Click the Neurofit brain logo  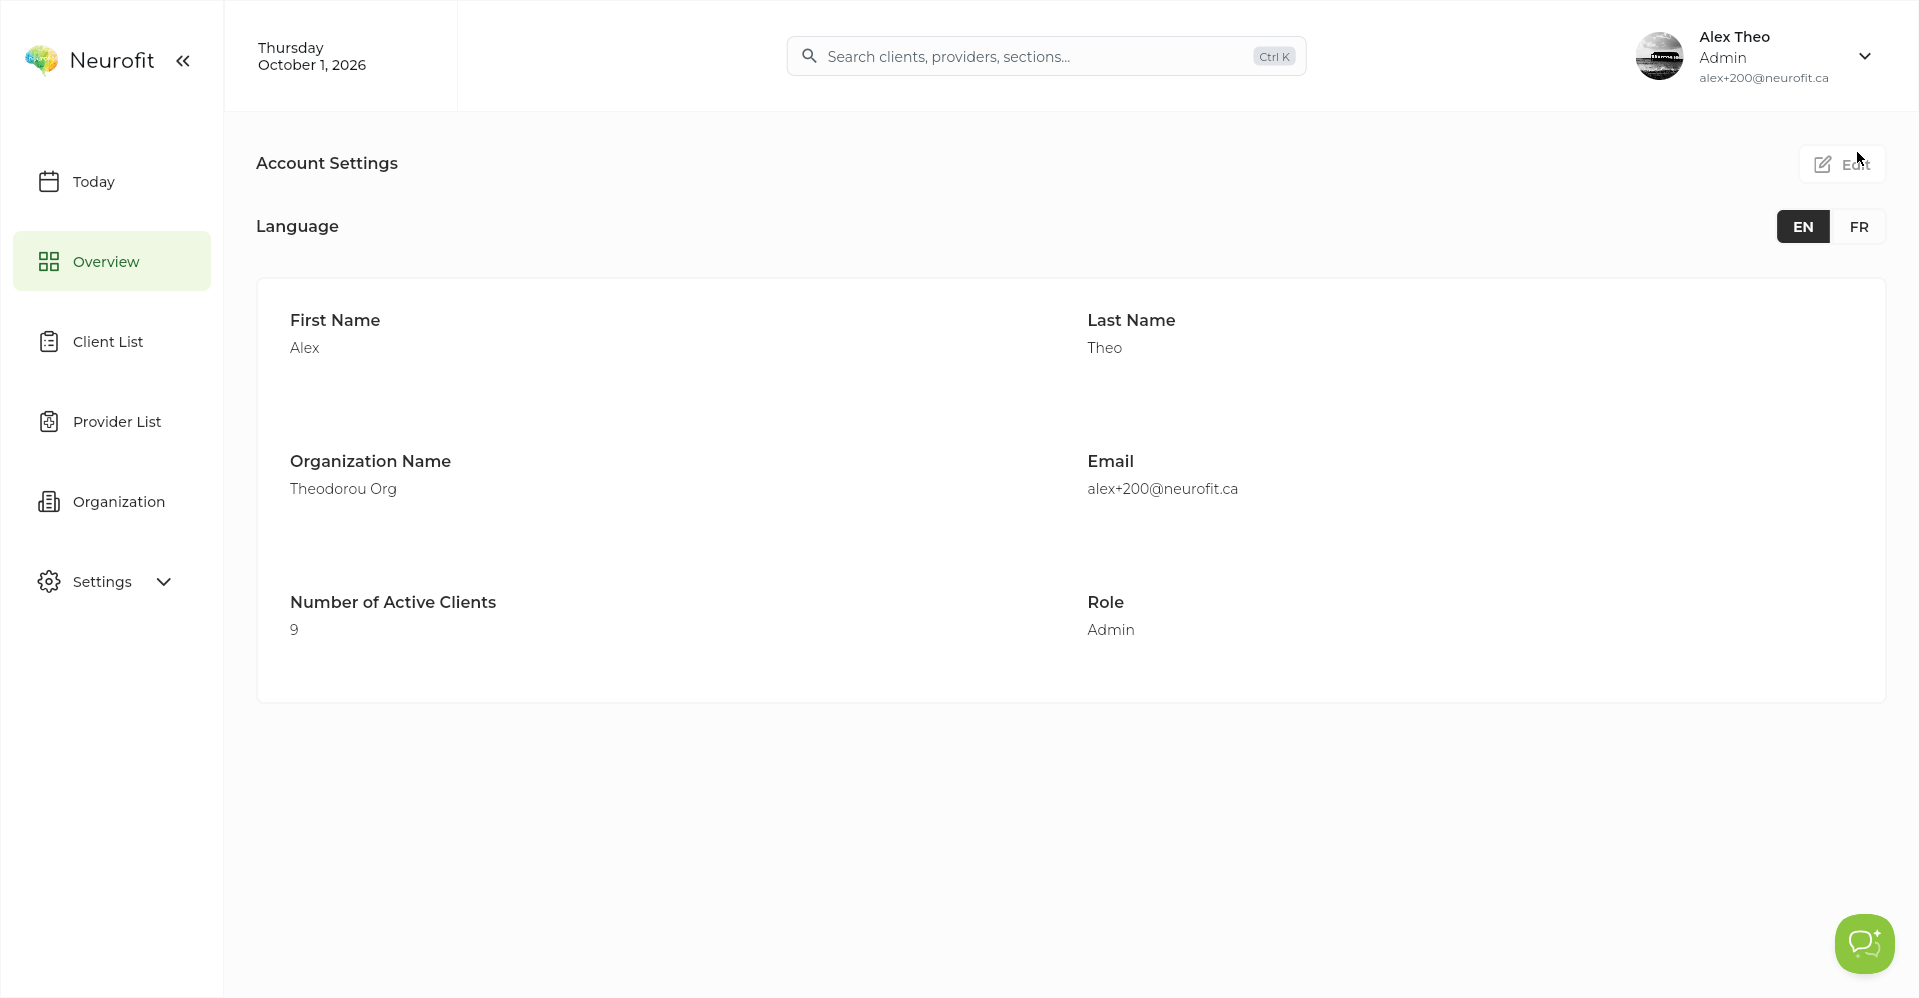click(42, 60)
